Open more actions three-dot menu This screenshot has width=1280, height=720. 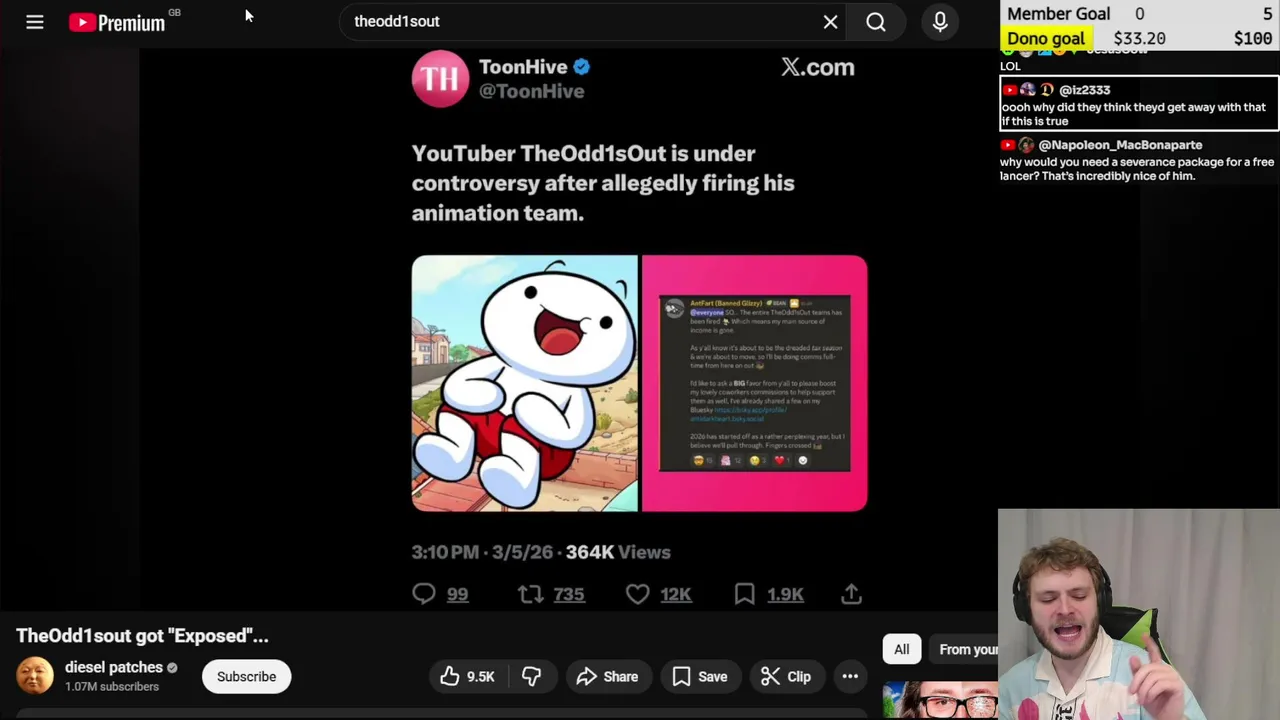(850, 677)
